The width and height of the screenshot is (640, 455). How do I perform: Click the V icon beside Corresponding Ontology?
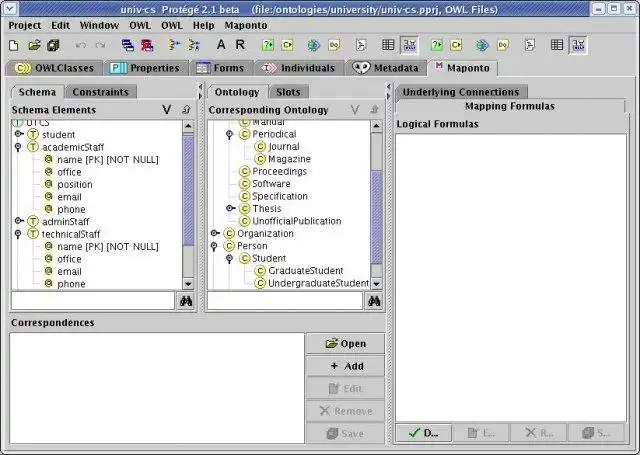click(x=355, y=110)
